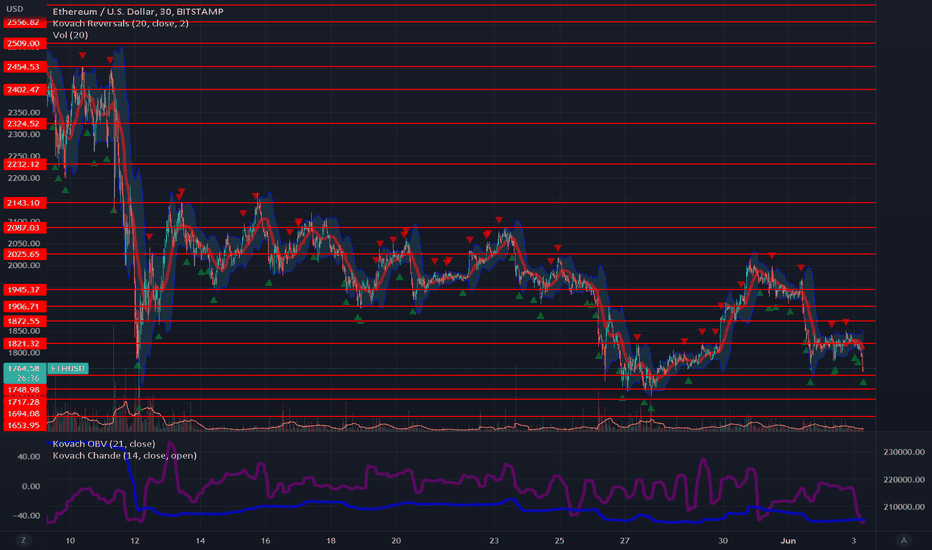Image resolution: width=932 pixels, height=550 pixels.
Task: Click the Z button at bottom-left corner
Action: click(x=24, y=540)
